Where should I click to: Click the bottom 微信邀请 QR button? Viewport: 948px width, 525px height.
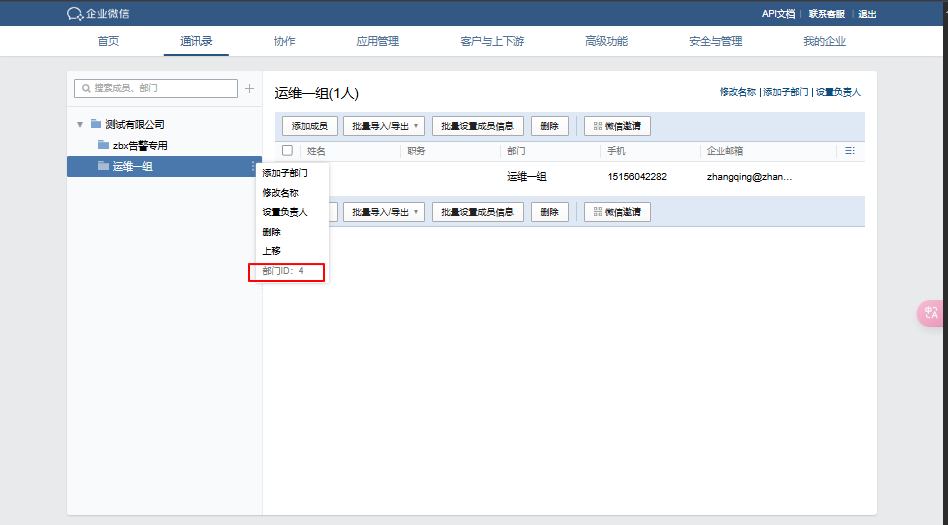[x=617, y=212]
